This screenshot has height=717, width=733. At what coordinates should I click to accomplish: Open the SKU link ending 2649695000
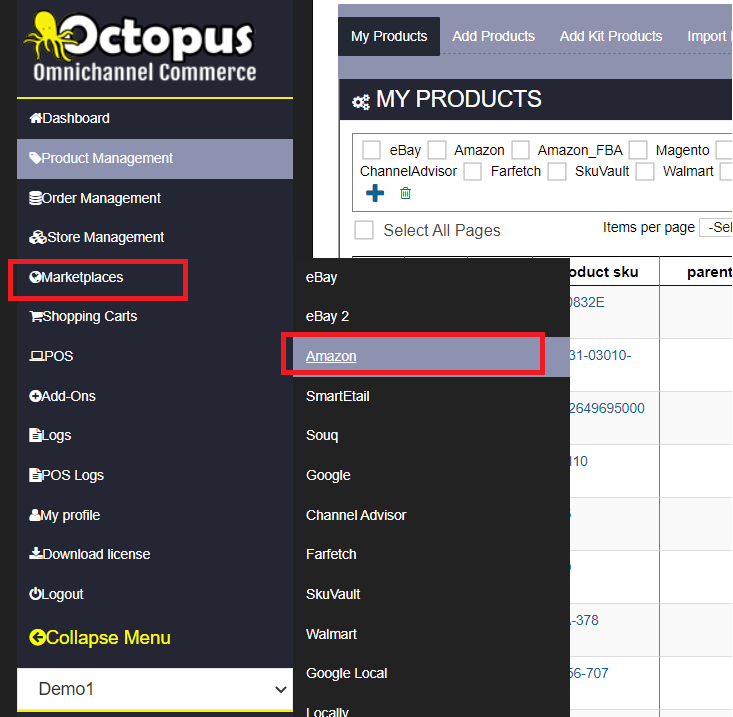(x=607, y=409)
